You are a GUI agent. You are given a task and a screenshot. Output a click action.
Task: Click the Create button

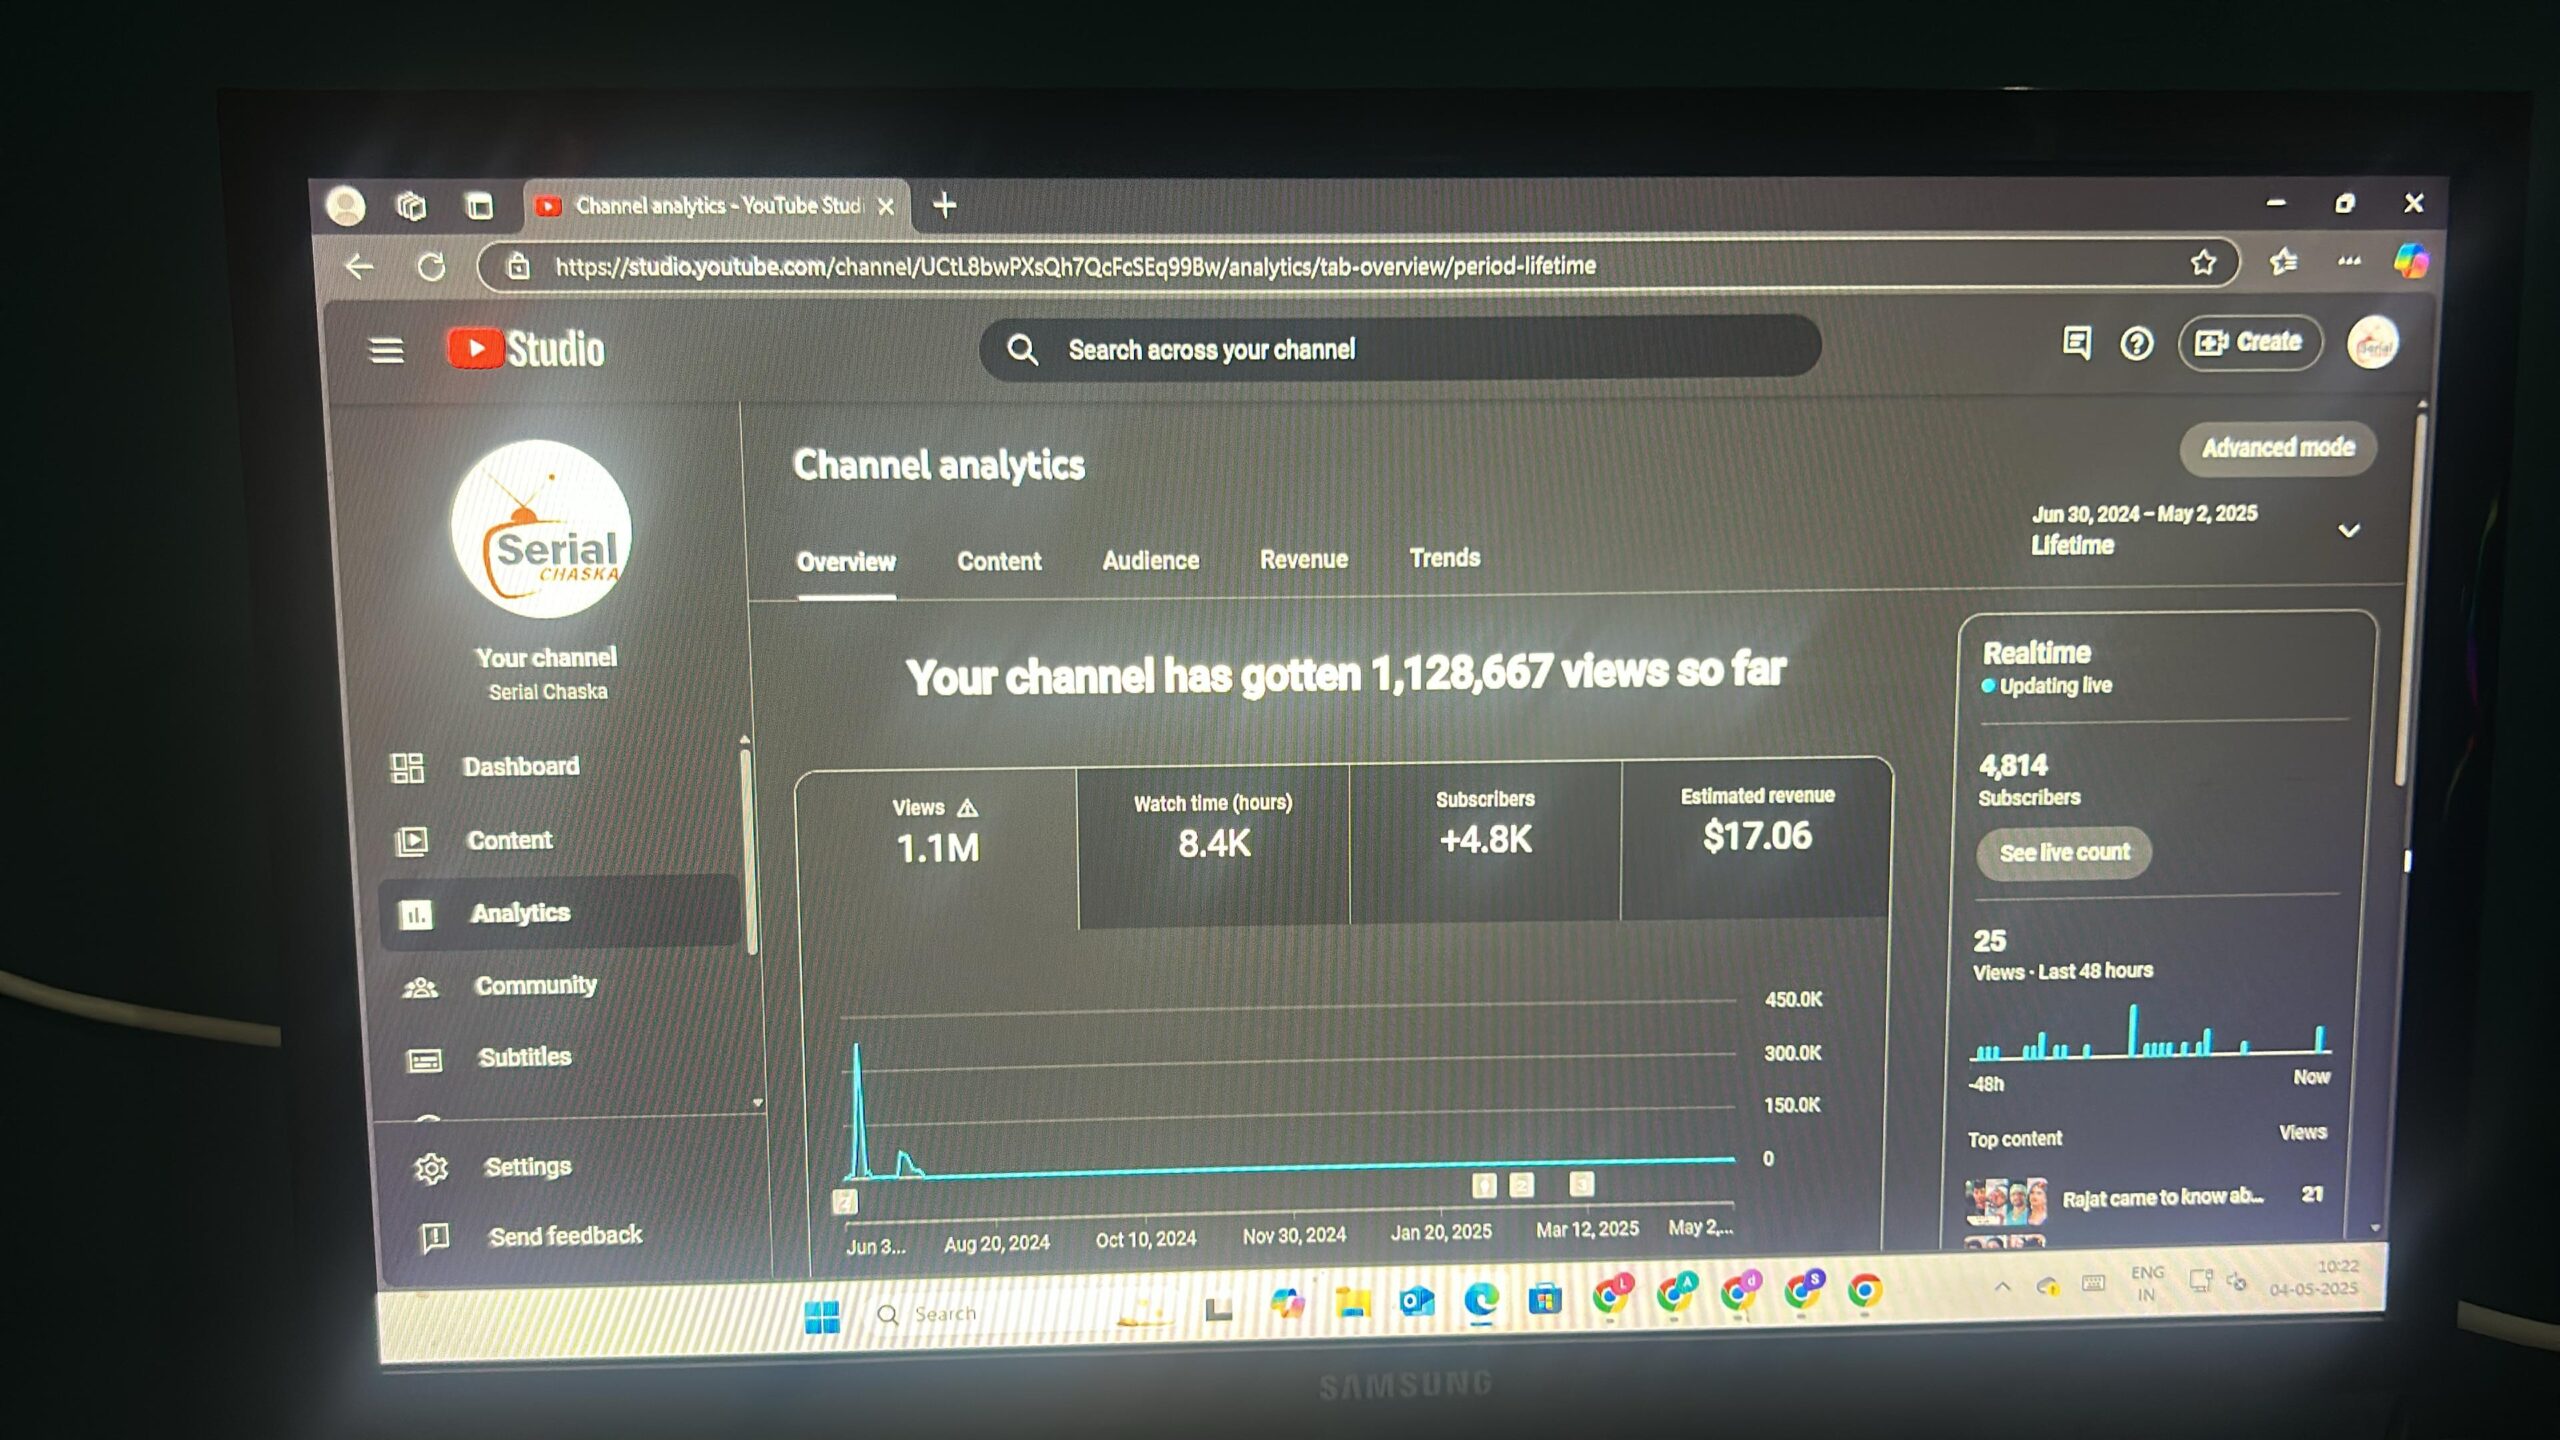coord(2249,343)
